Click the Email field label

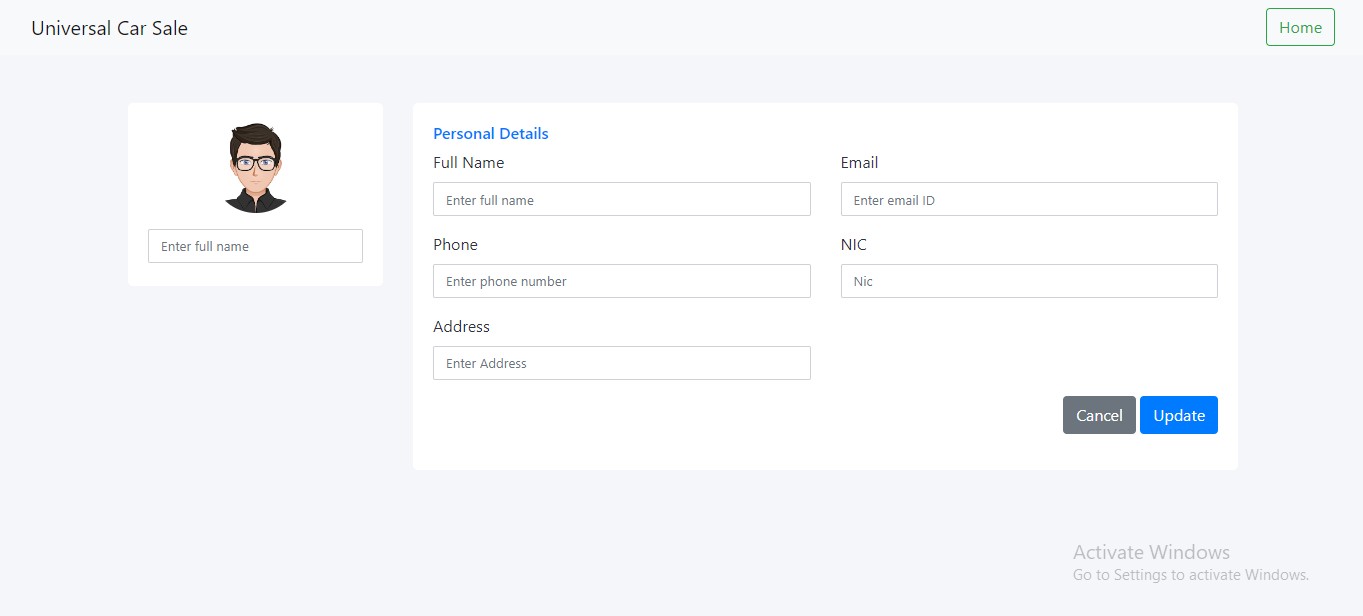(859, 162)
